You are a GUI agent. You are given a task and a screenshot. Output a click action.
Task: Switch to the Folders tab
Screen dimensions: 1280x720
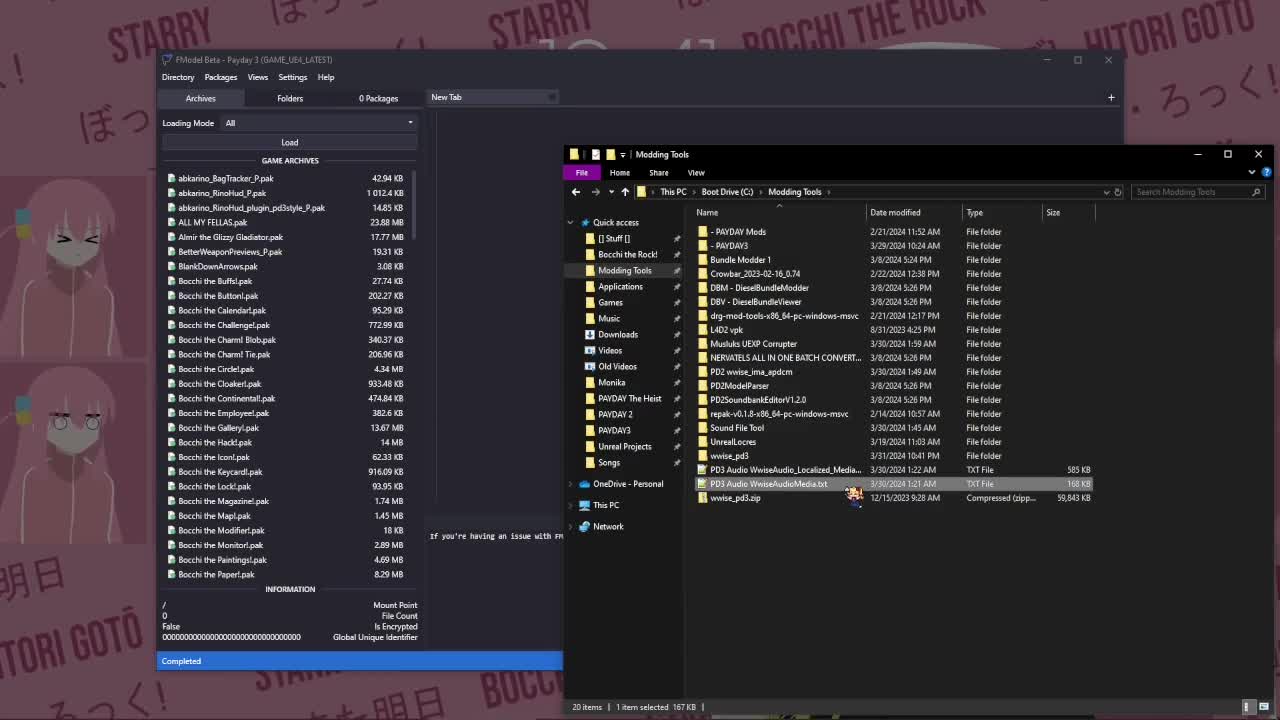tap(289, 98)
